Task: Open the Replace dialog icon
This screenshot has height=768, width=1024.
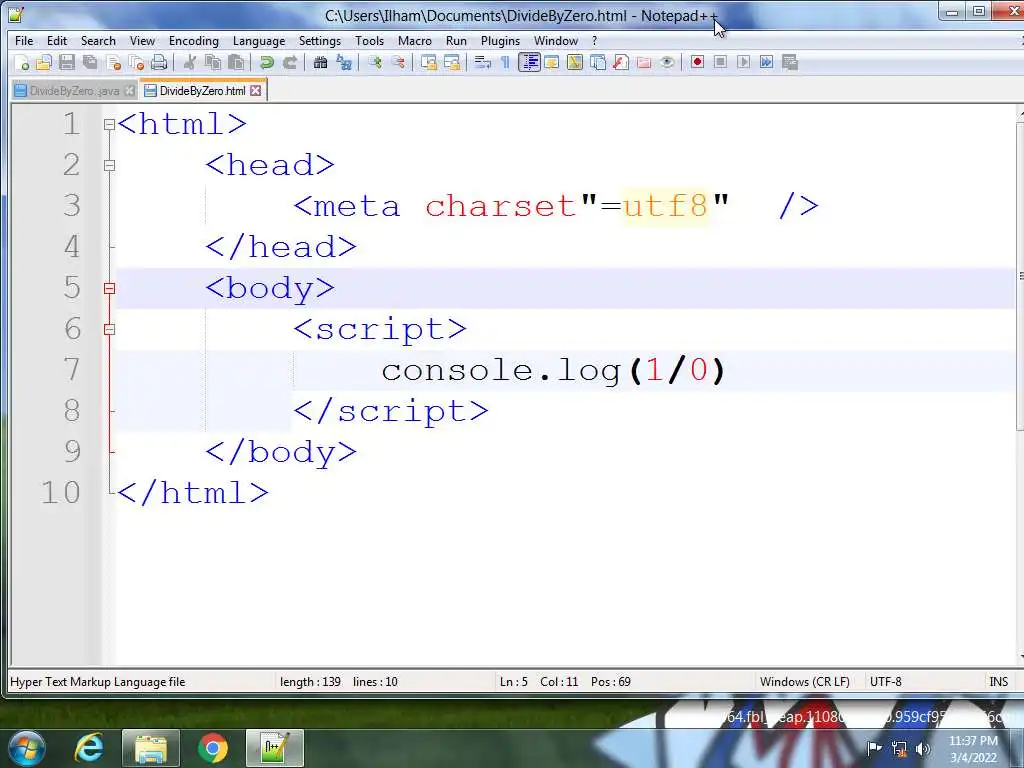Action: pyautogui.click(x=344, y=63)
